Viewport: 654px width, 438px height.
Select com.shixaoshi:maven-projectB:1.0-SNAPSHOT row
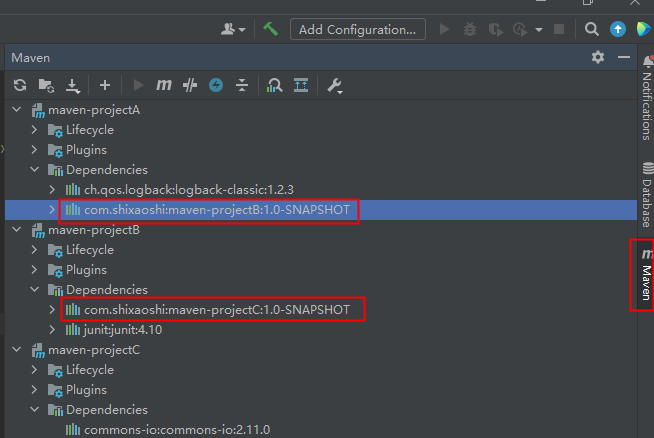[x=321, y=210]
